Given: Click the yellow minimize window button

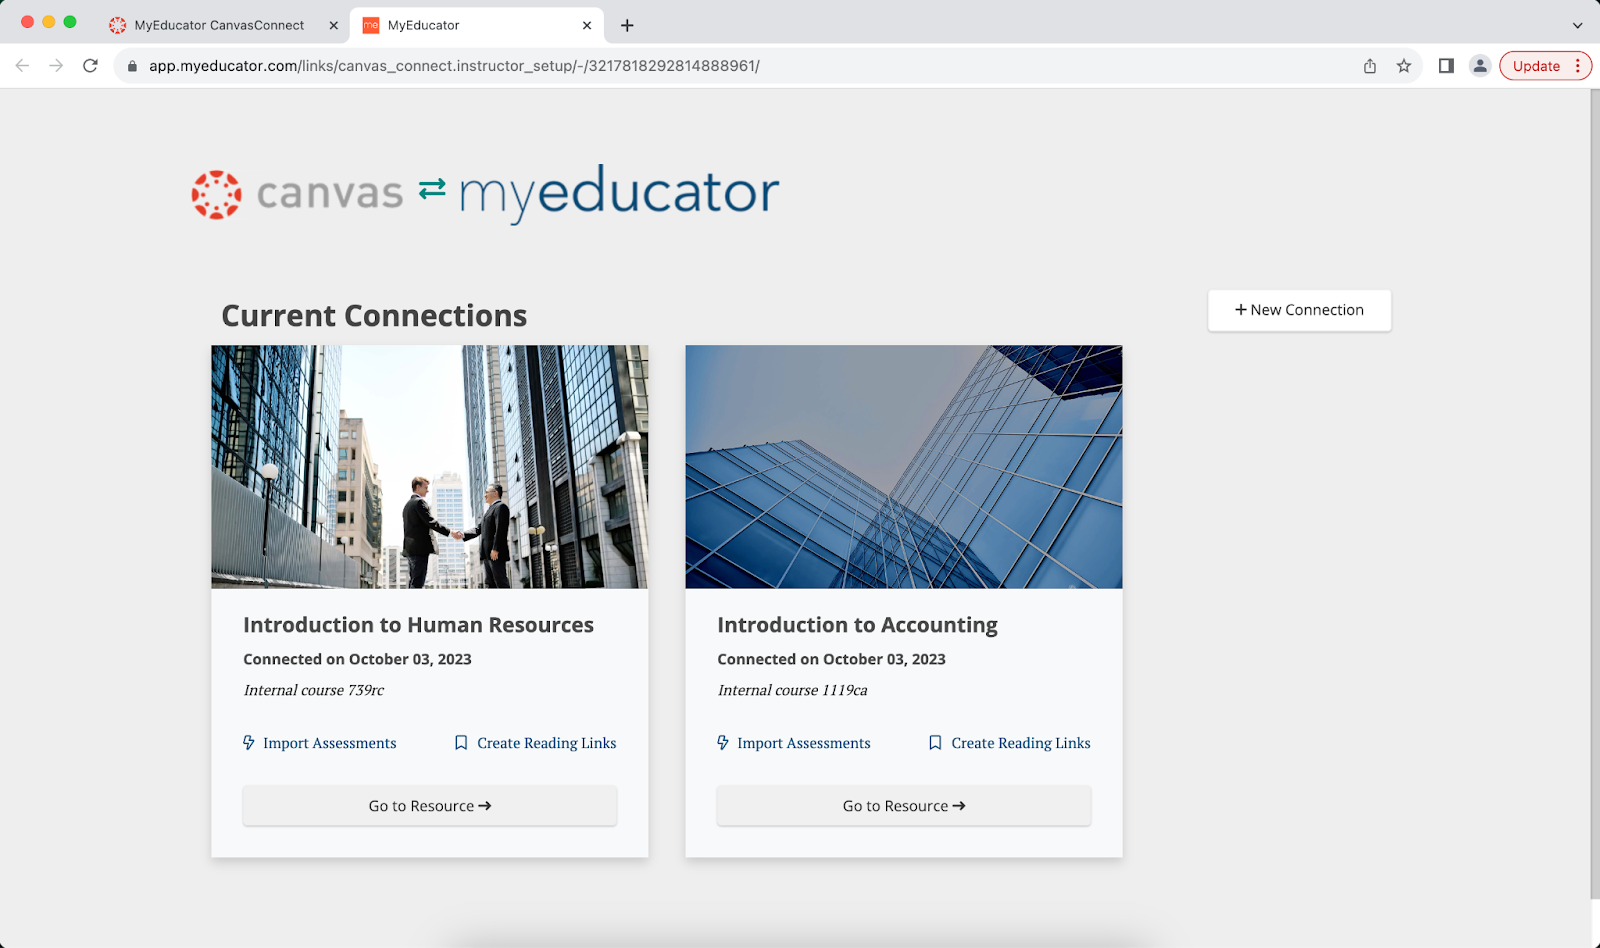Looking at the screenshot, I should click(48, 22).
